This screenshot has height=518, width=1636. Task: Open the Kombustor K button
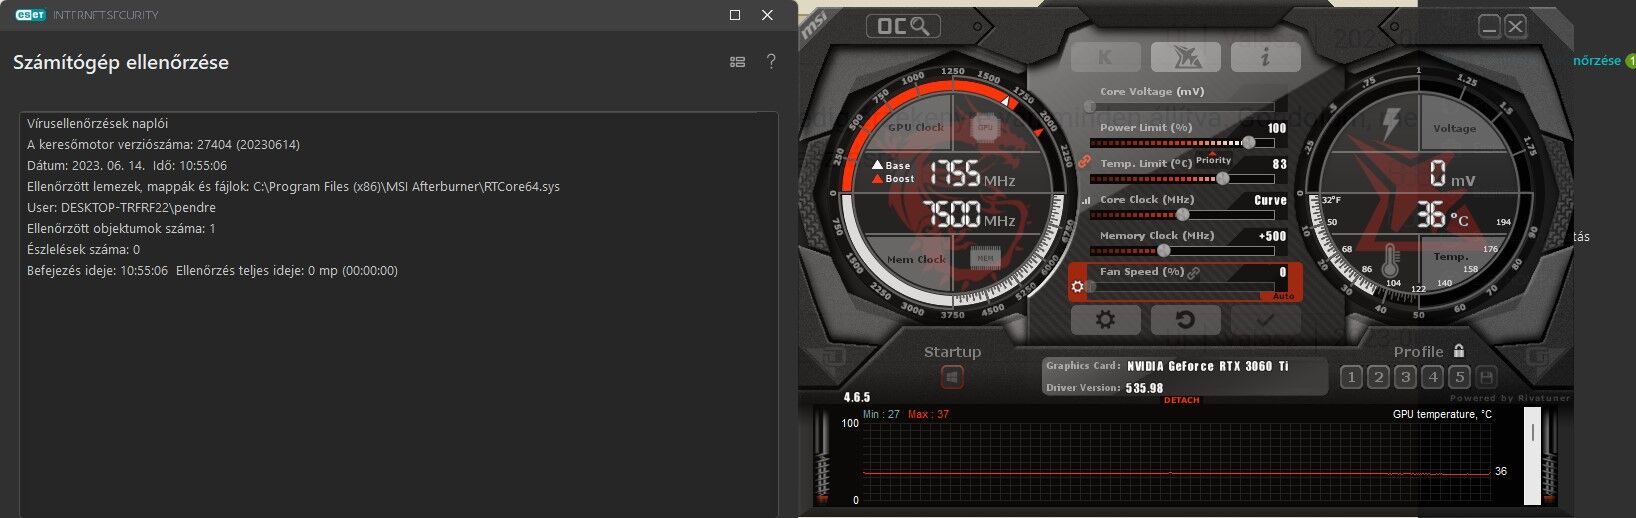pyautogui.click(x=1105, y=57)
